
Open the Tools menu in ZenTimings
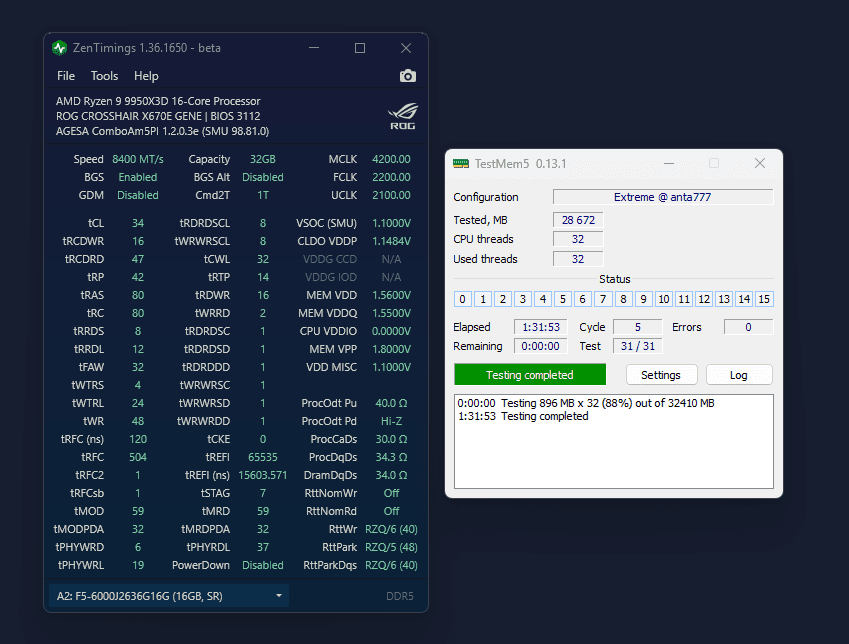point(104,76)
